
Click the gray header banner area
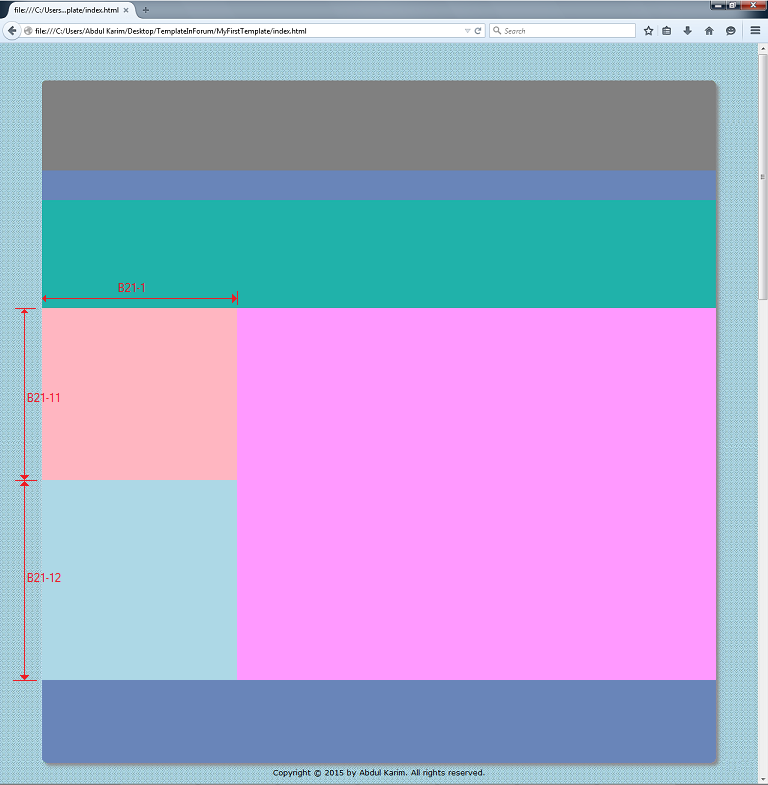pos(378,126)
